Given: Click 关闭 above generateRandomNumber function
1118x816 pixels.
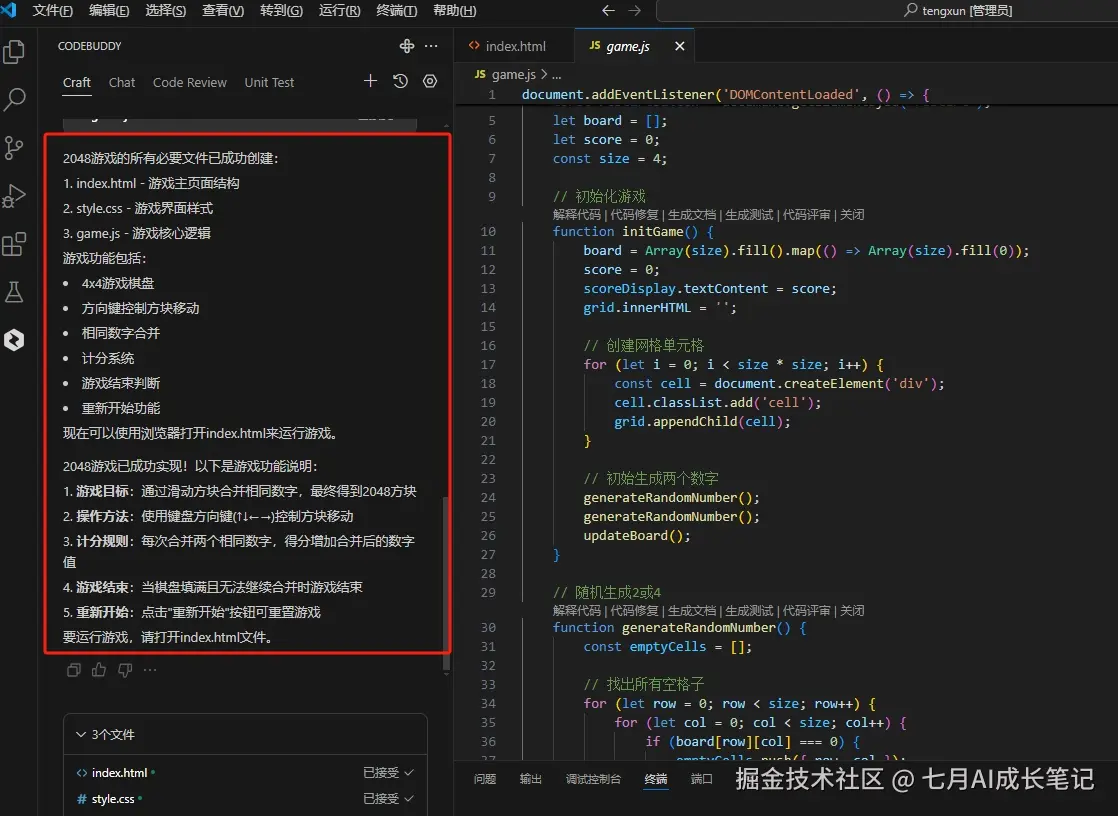Looking at the screenshot, I should (852, 611).
